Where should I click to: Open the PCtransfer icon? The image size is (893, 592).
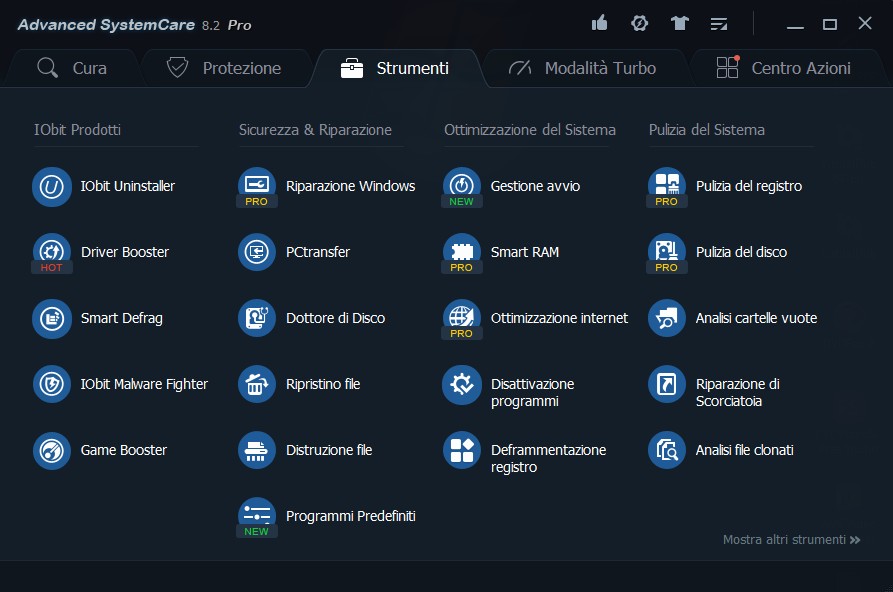[257, 252]
